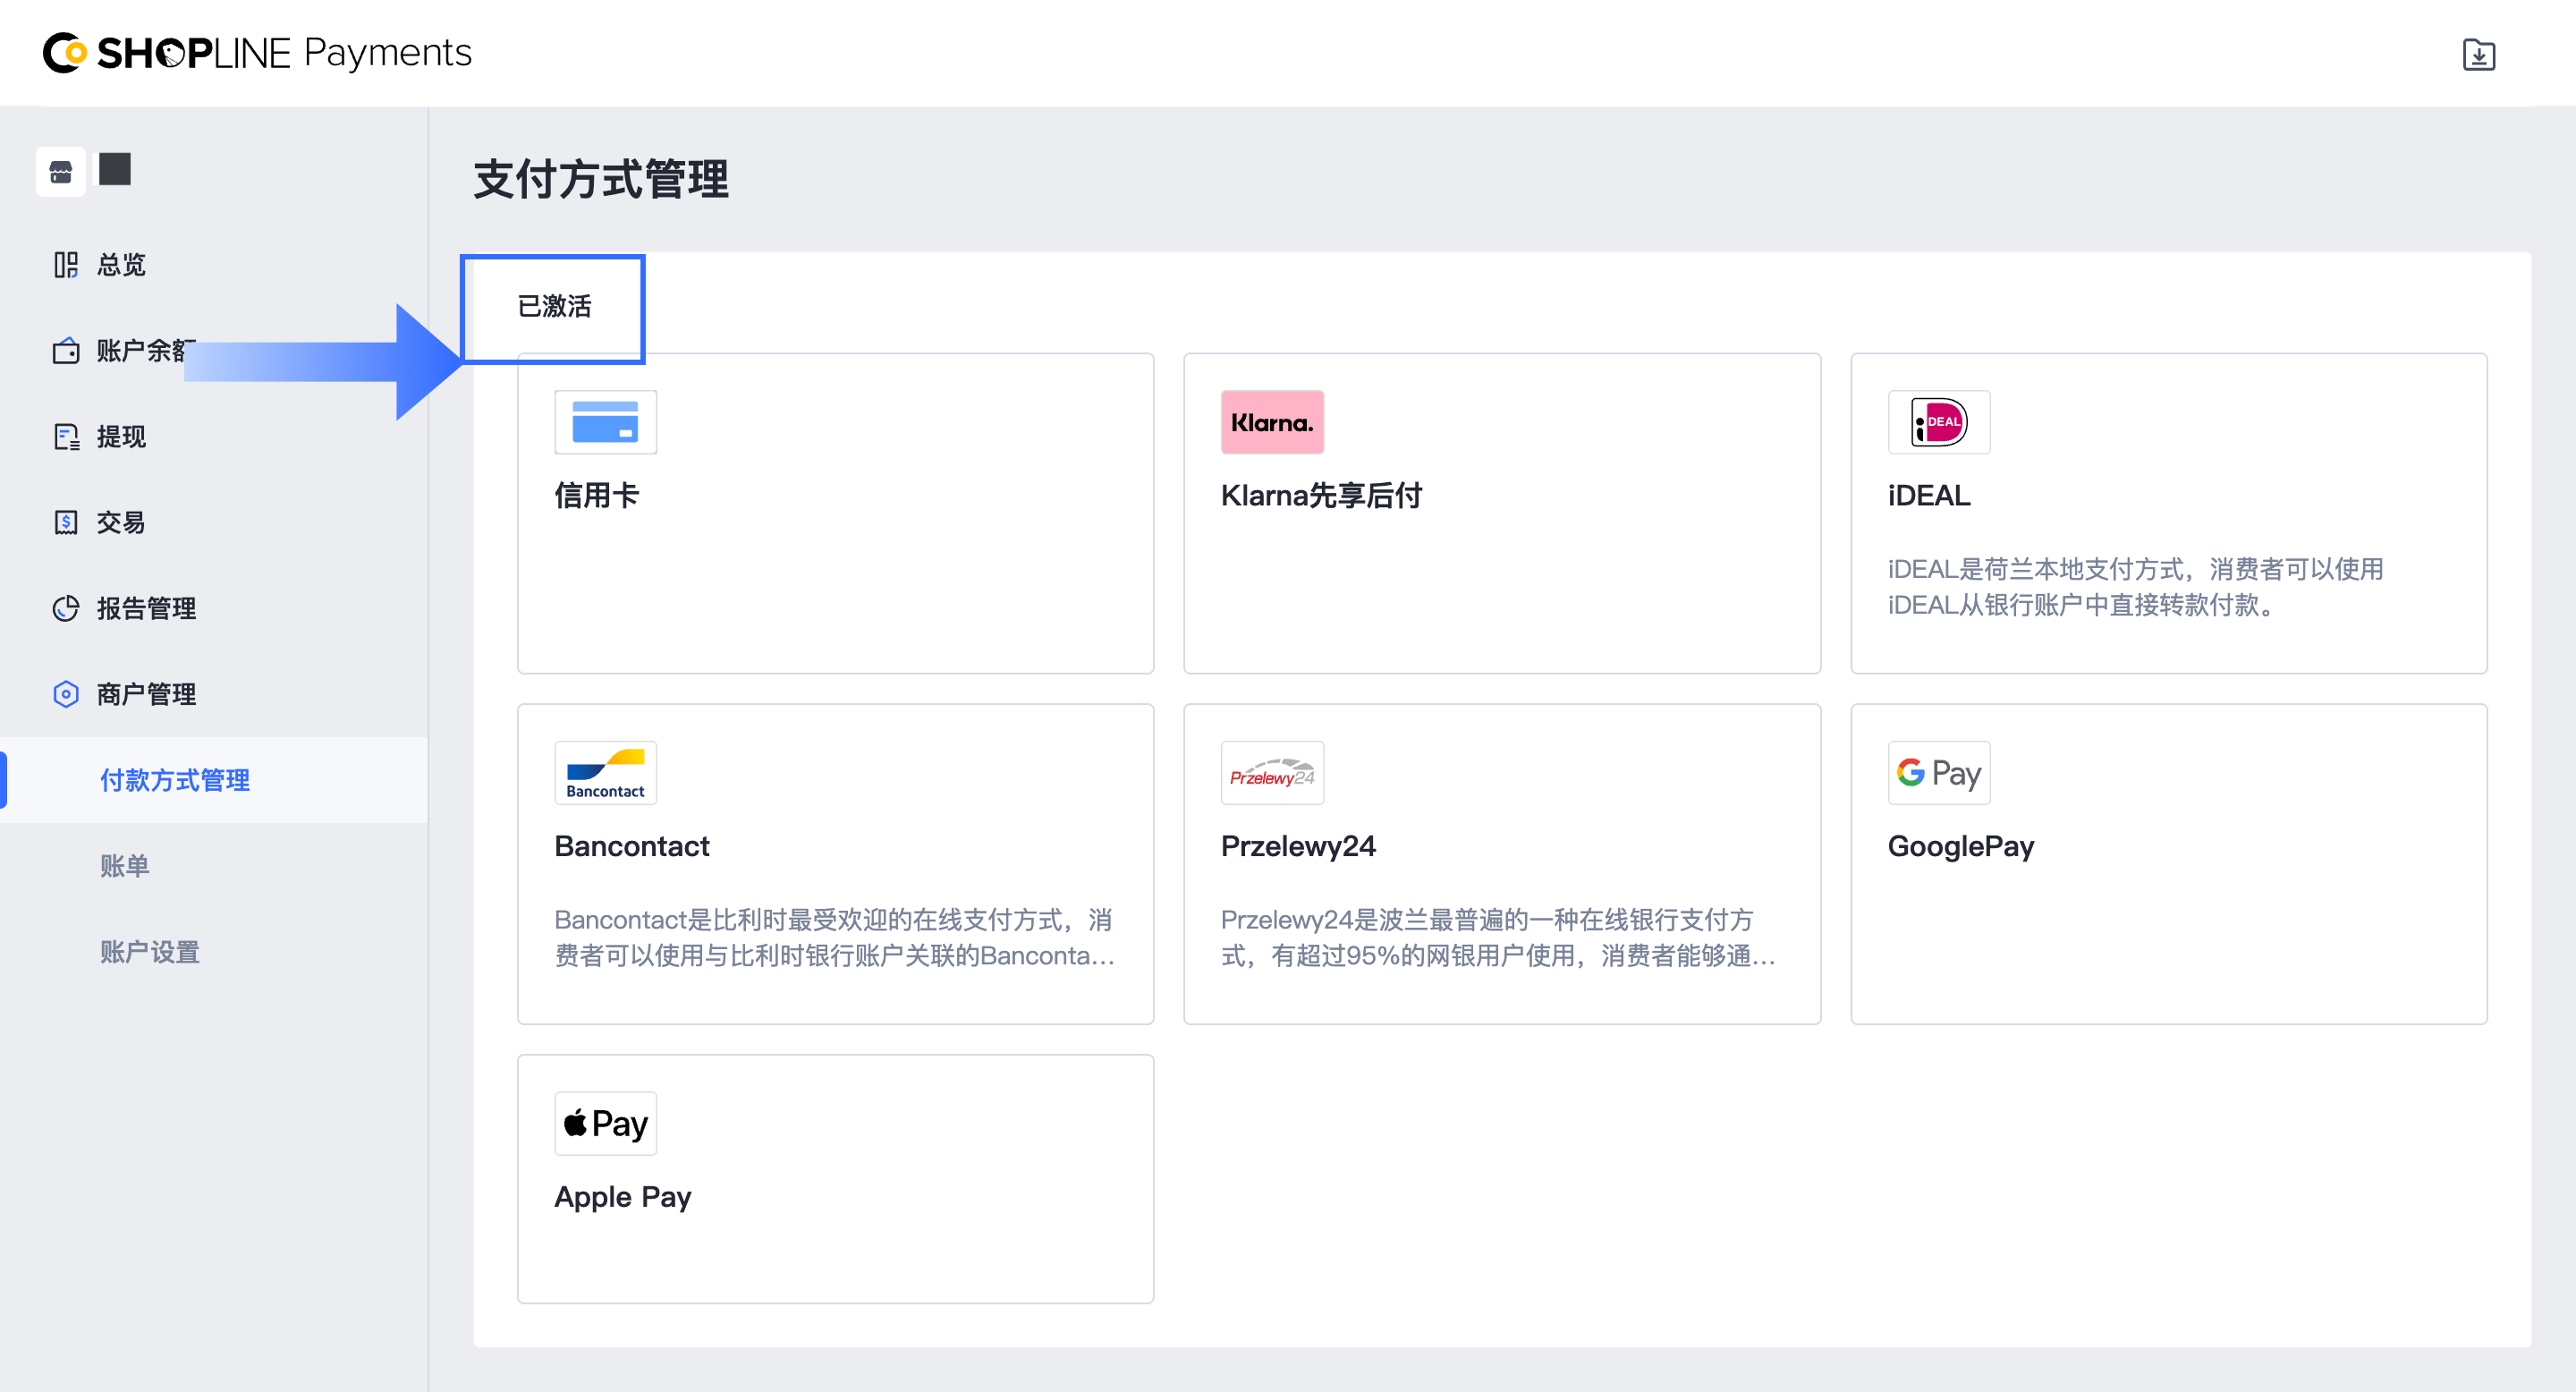Click the Przelewy24 description text
Image resolution: width=2576 pixels, height=1392 pixels.
[1499, 938]
